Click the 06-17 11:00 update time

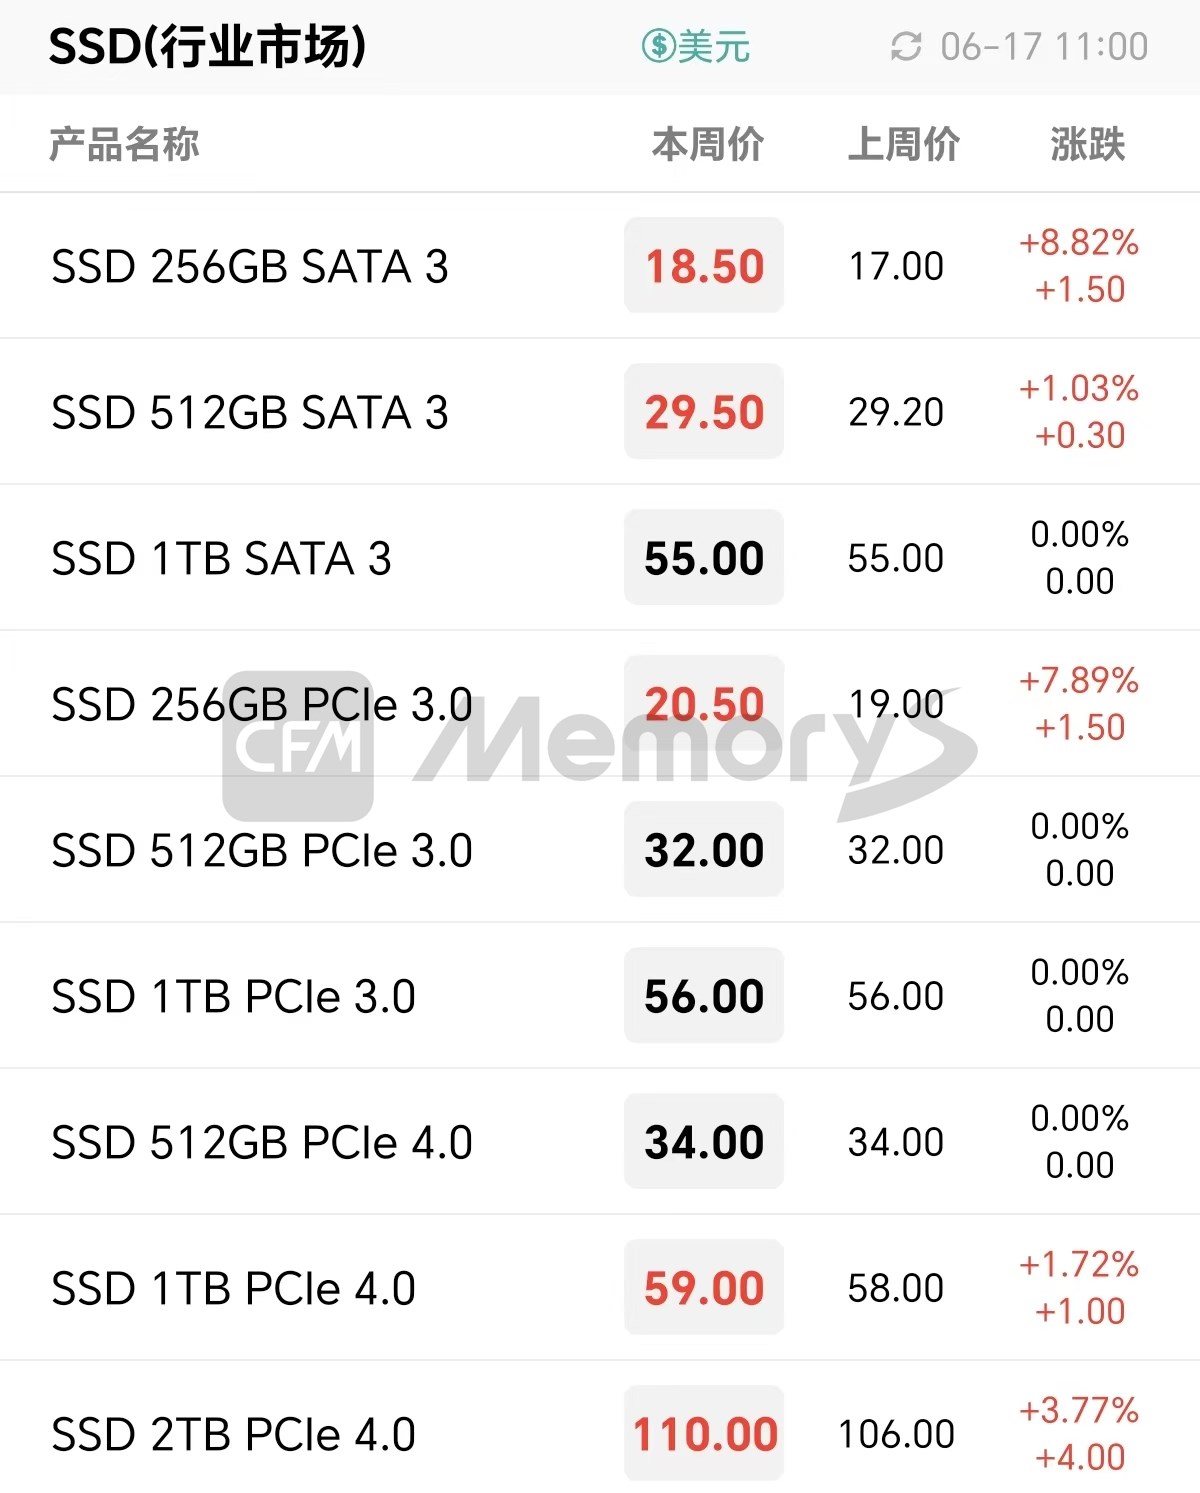tap(1043, 46)
